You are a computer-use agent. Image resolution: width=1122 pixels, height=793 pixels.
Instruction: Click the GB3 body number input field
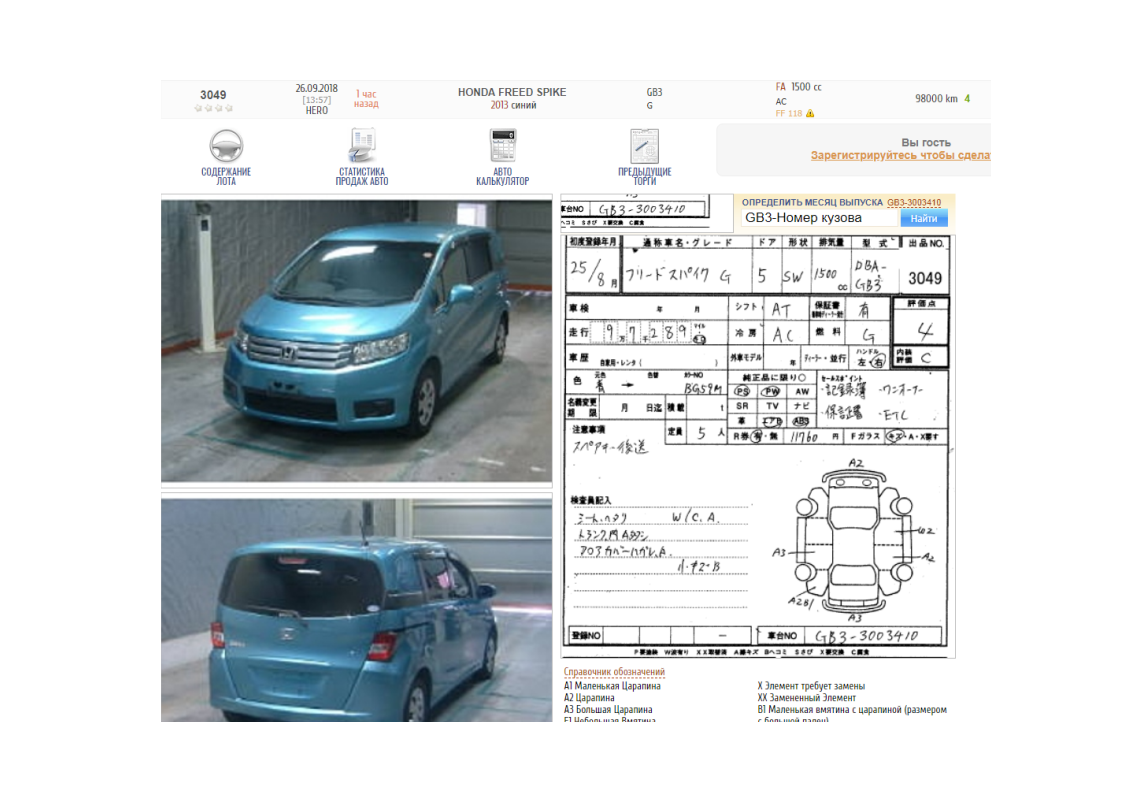click(820, 218)
